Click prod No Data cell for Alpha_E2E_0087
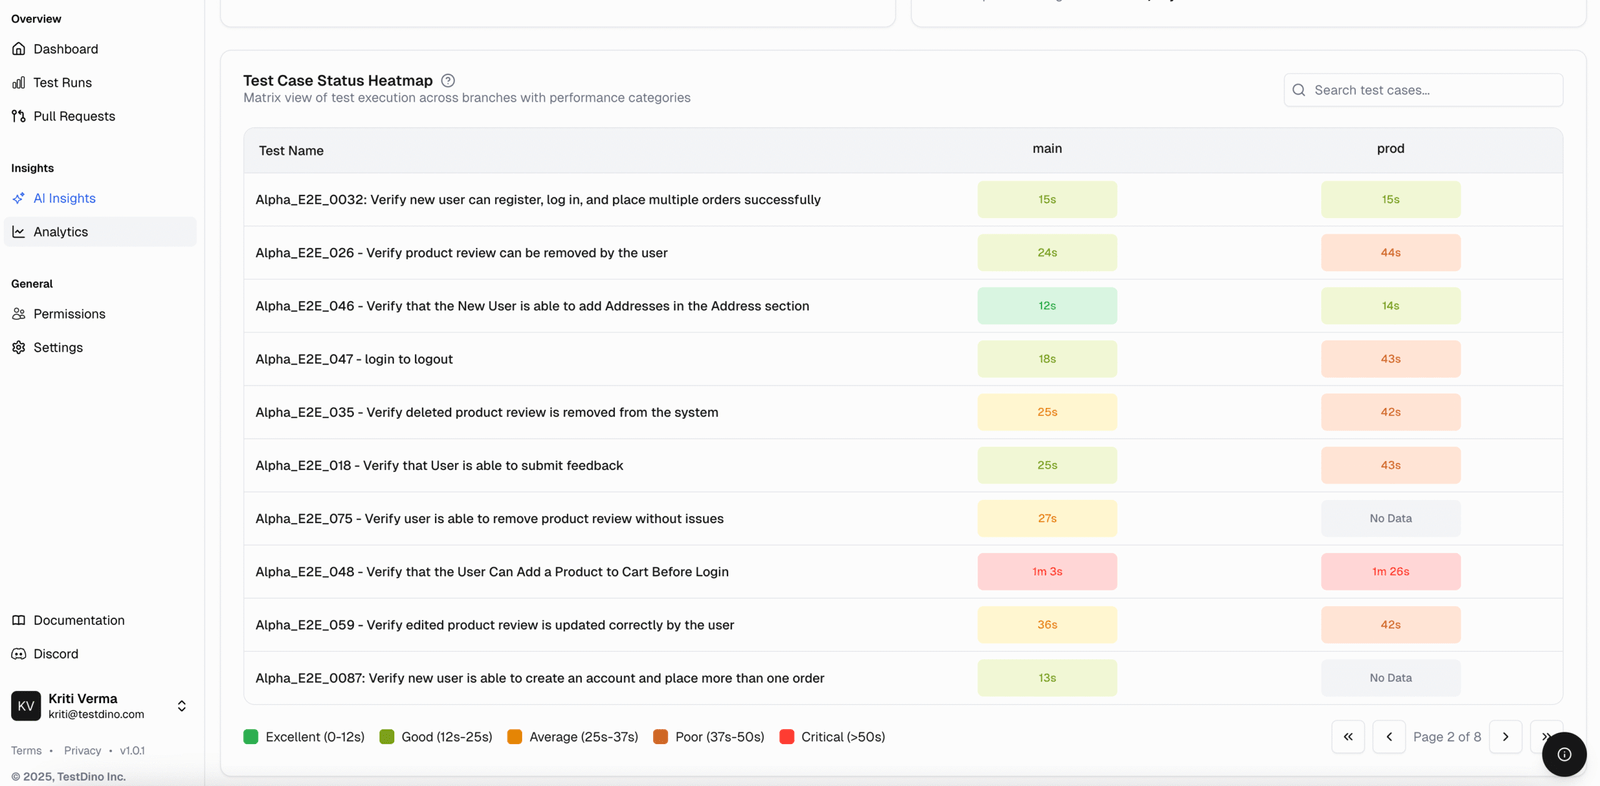Image resolution: width=1600 pixels, height=786 pixels. click(1391, 678)
